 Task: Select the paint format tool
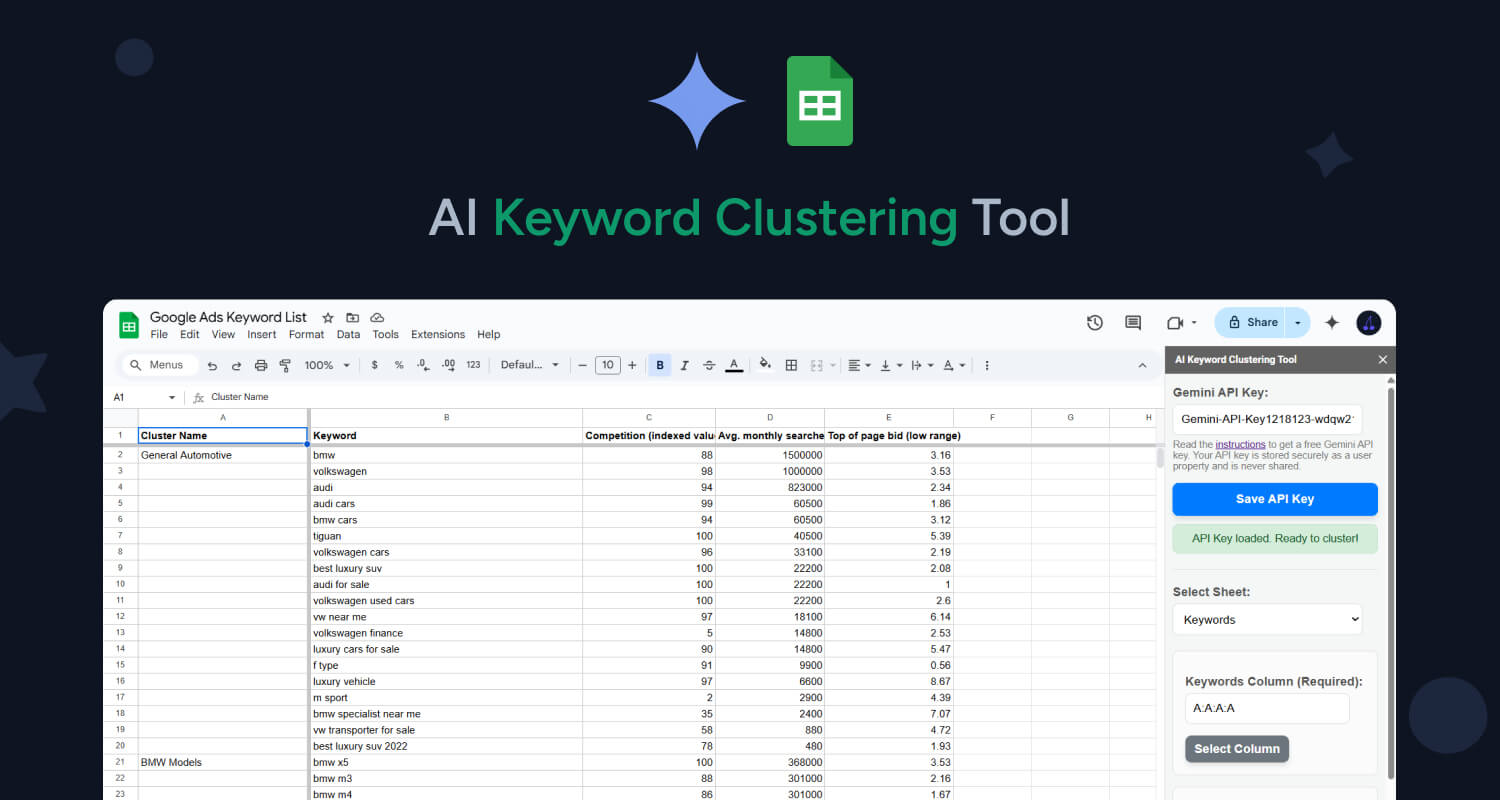point(285,366)
